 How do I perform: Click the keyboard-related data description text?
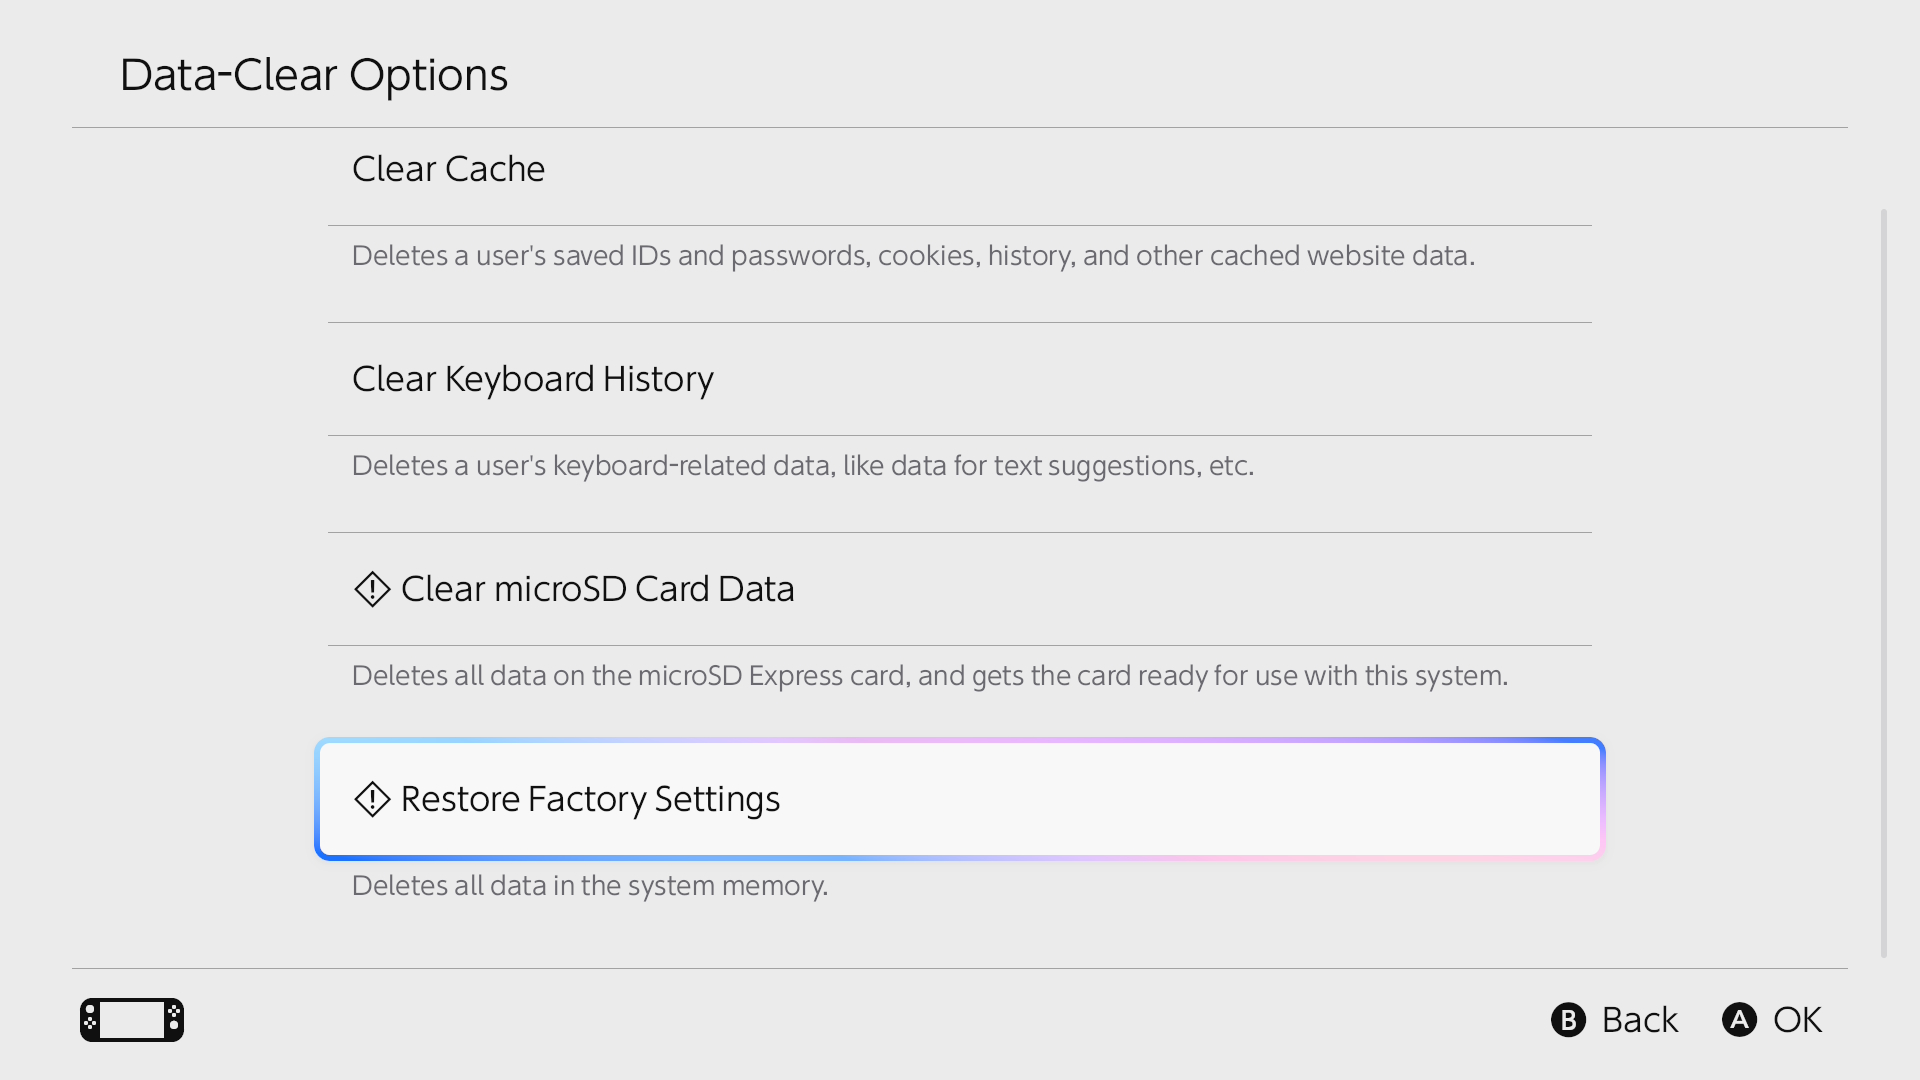802,466
